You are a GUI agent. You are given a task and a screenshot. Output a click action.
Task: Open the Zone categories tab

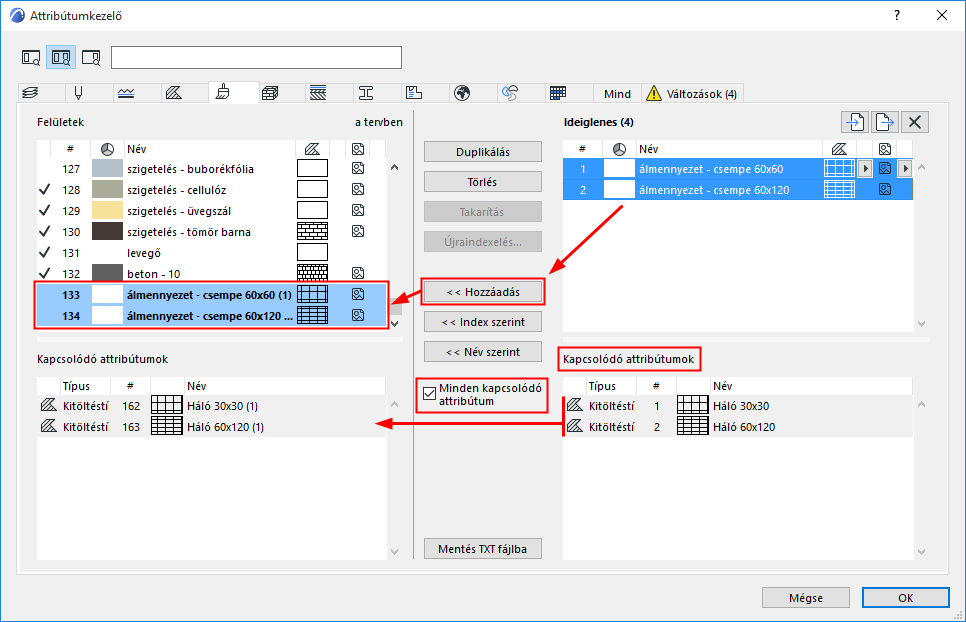pyautogui.click(x=414, y=93)
